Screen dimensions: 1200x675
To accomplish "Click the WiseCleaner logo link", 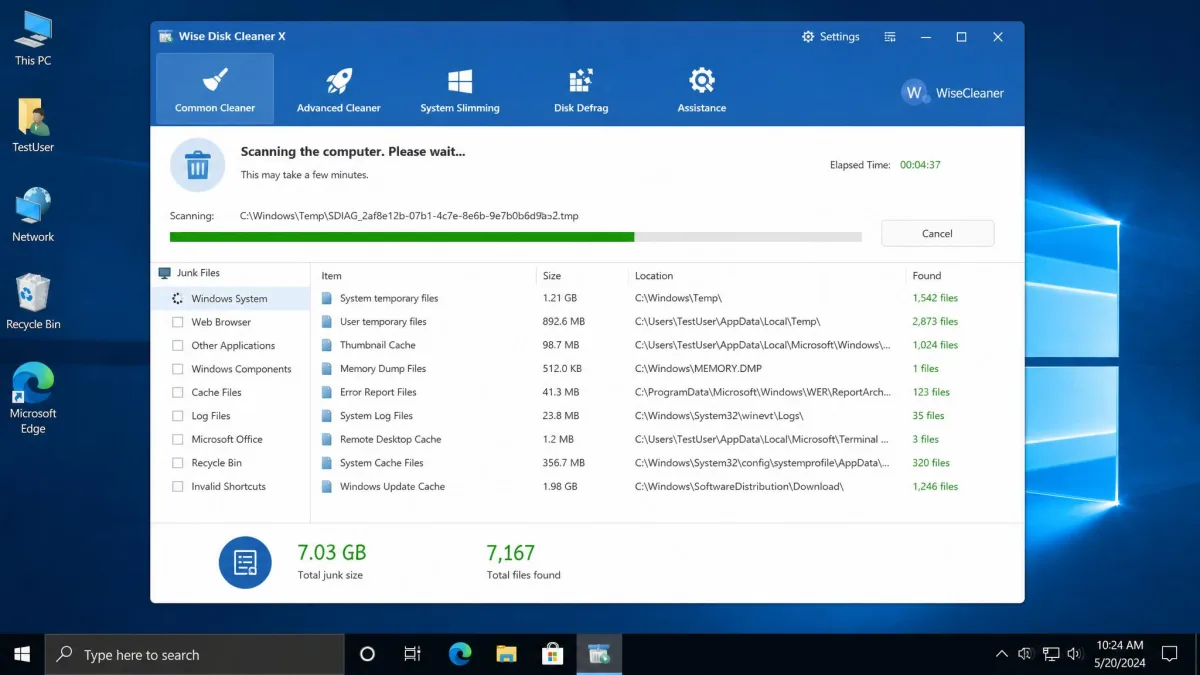I will pyautogui.click(x=952, y=93).
